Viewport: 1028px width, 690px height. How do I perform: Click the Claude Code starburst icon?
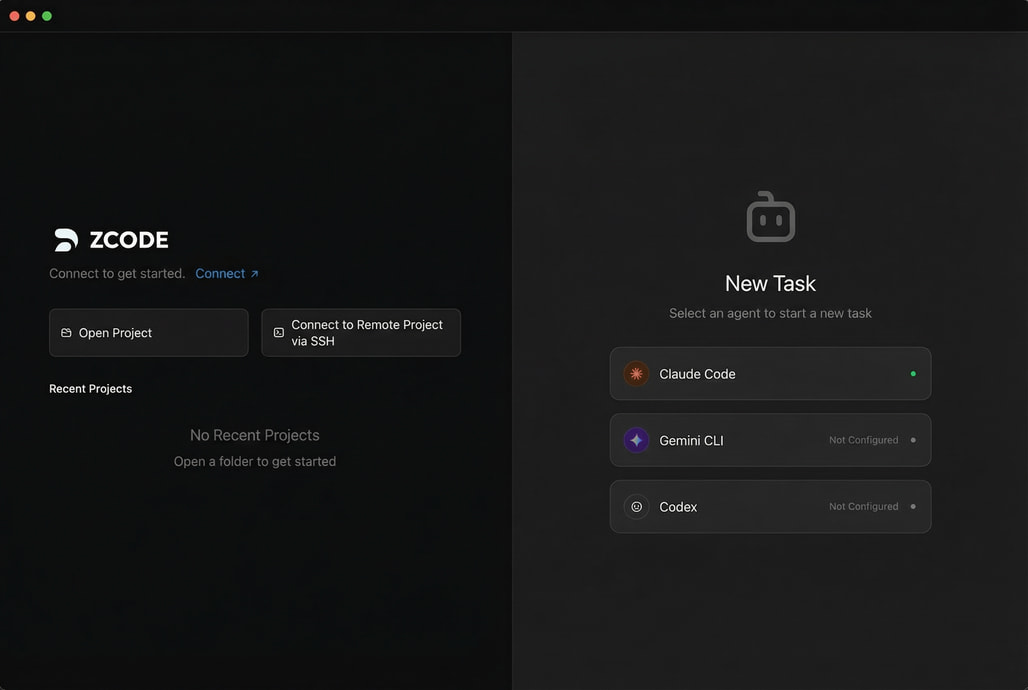click(636, 374)
